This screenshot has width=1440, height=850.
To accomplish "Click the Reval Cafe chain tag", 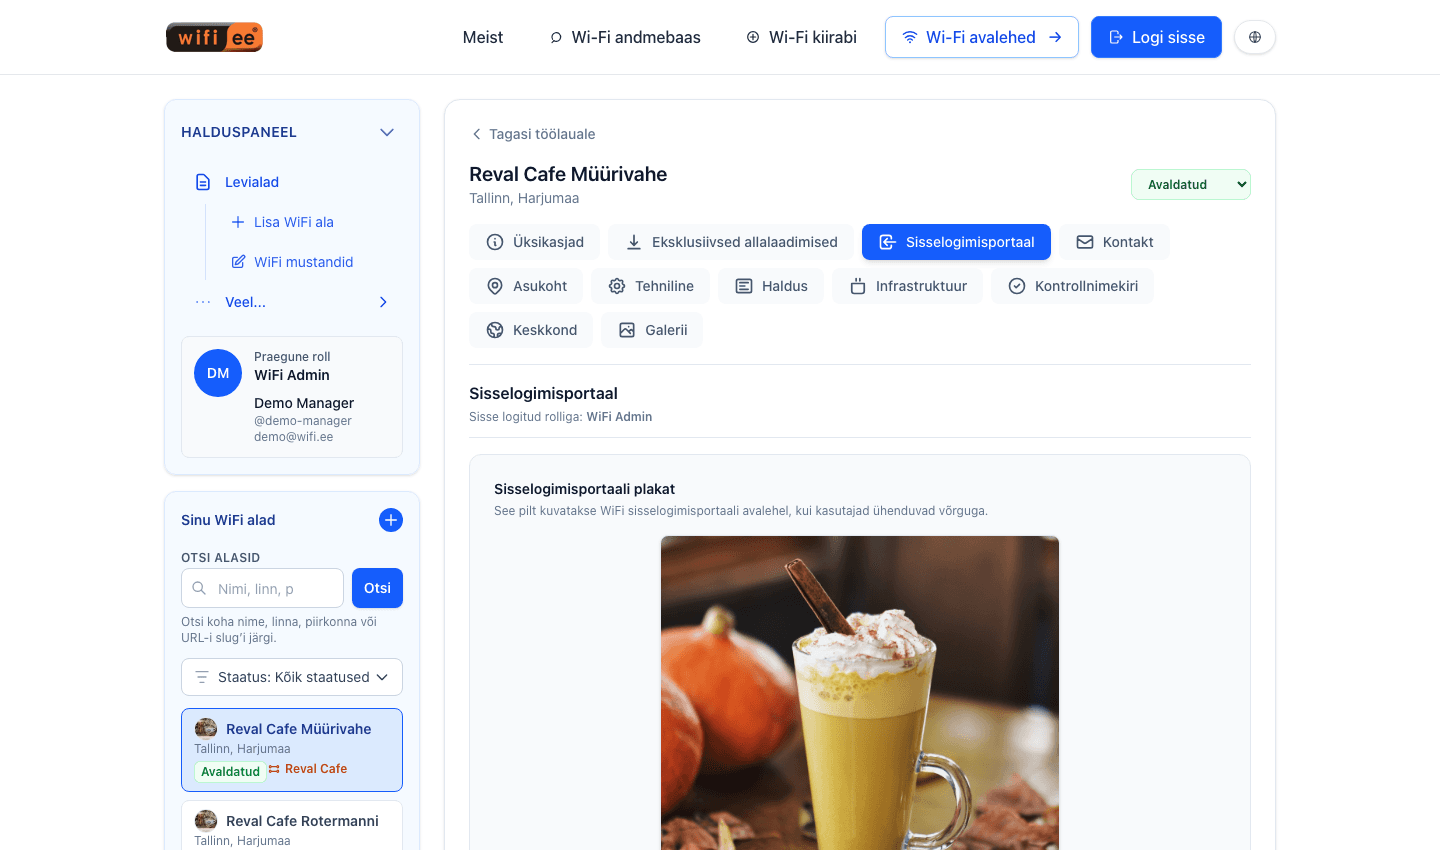I will coord(308,769).
